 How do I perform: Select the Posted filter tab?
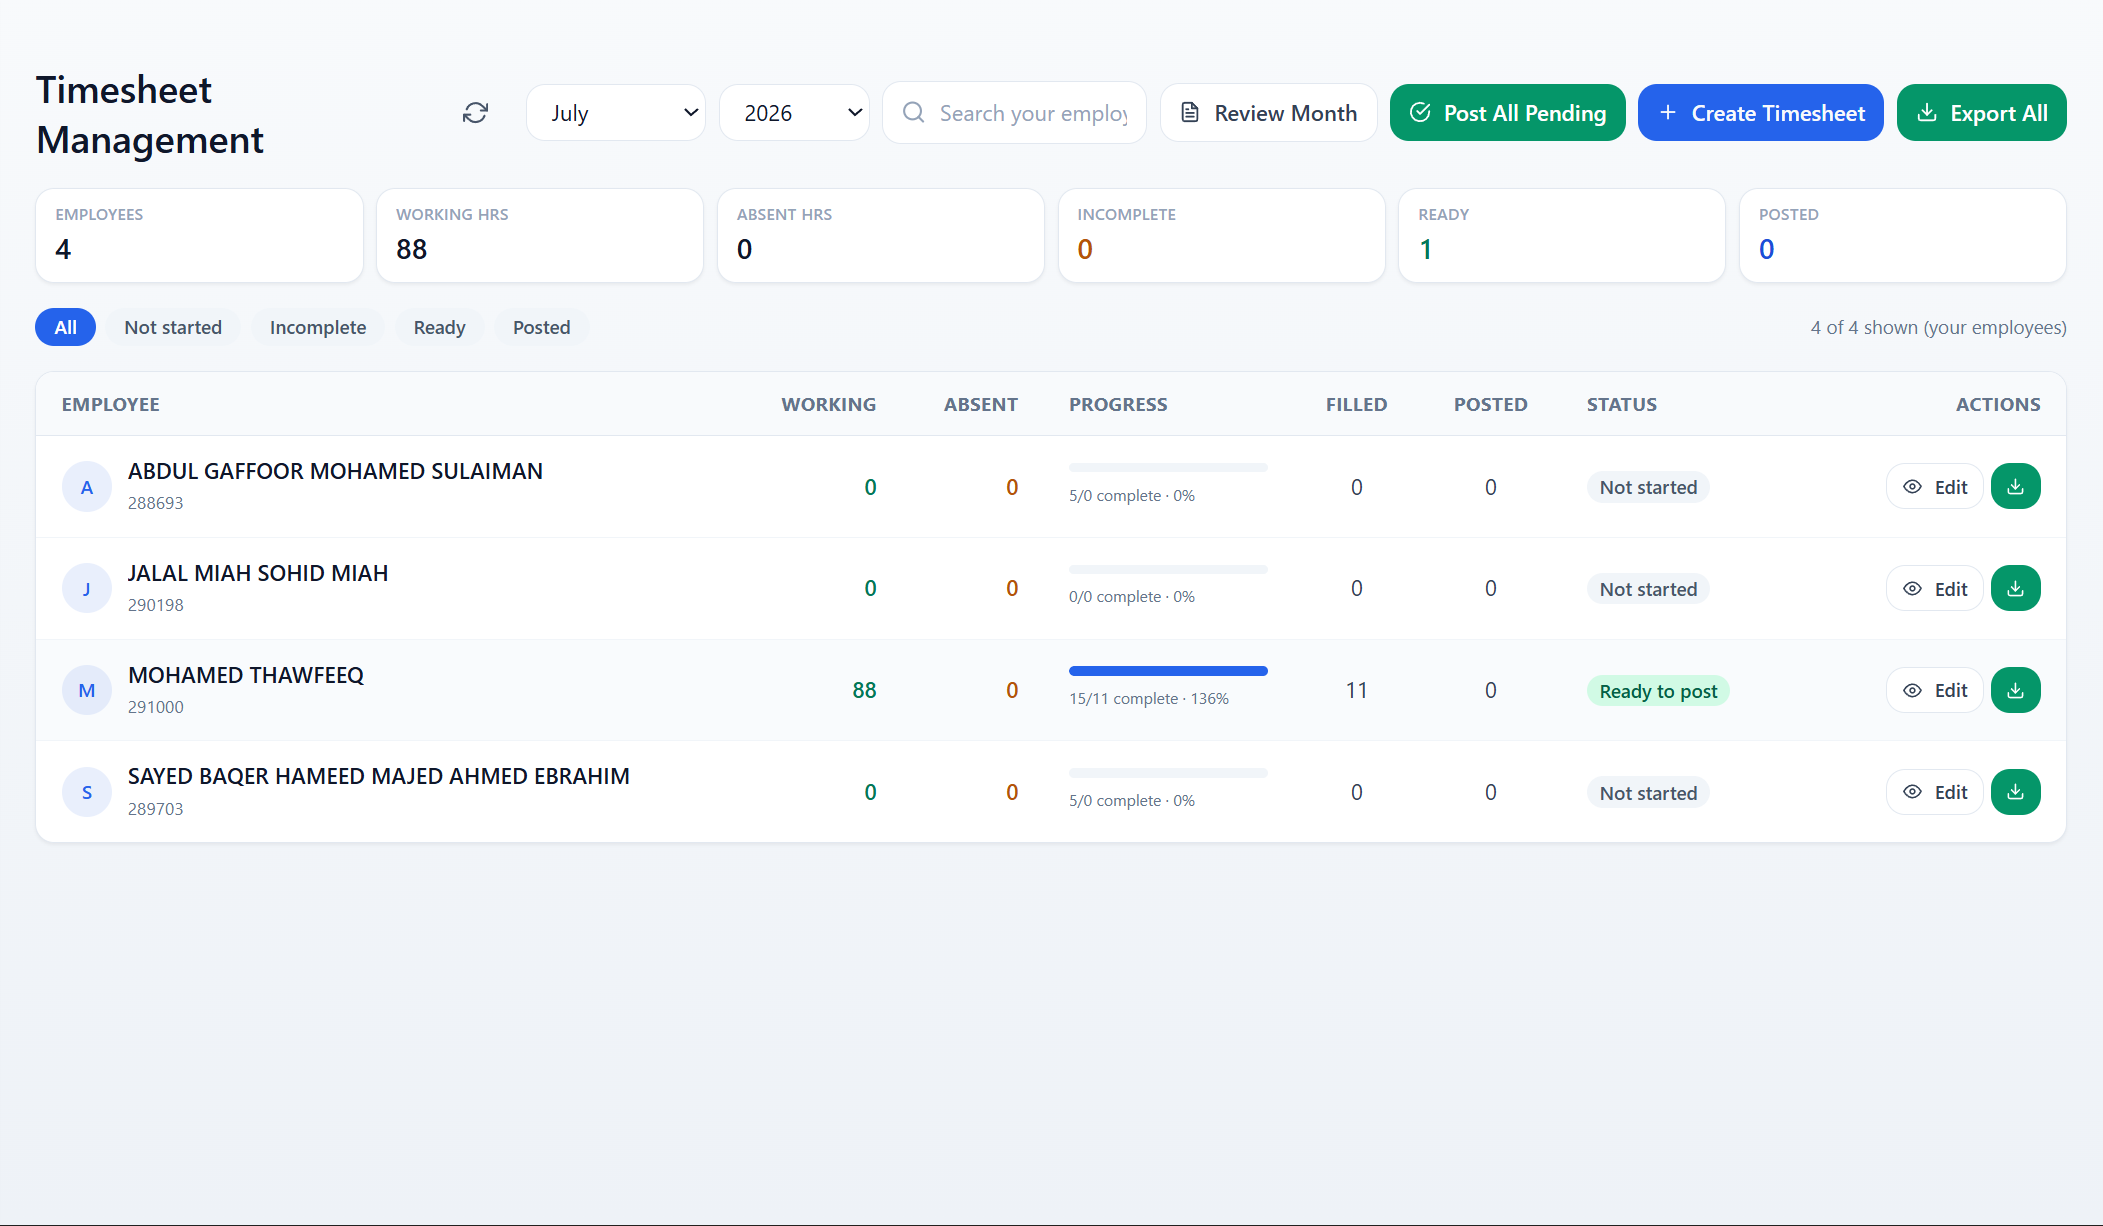(x=542, y=327)
